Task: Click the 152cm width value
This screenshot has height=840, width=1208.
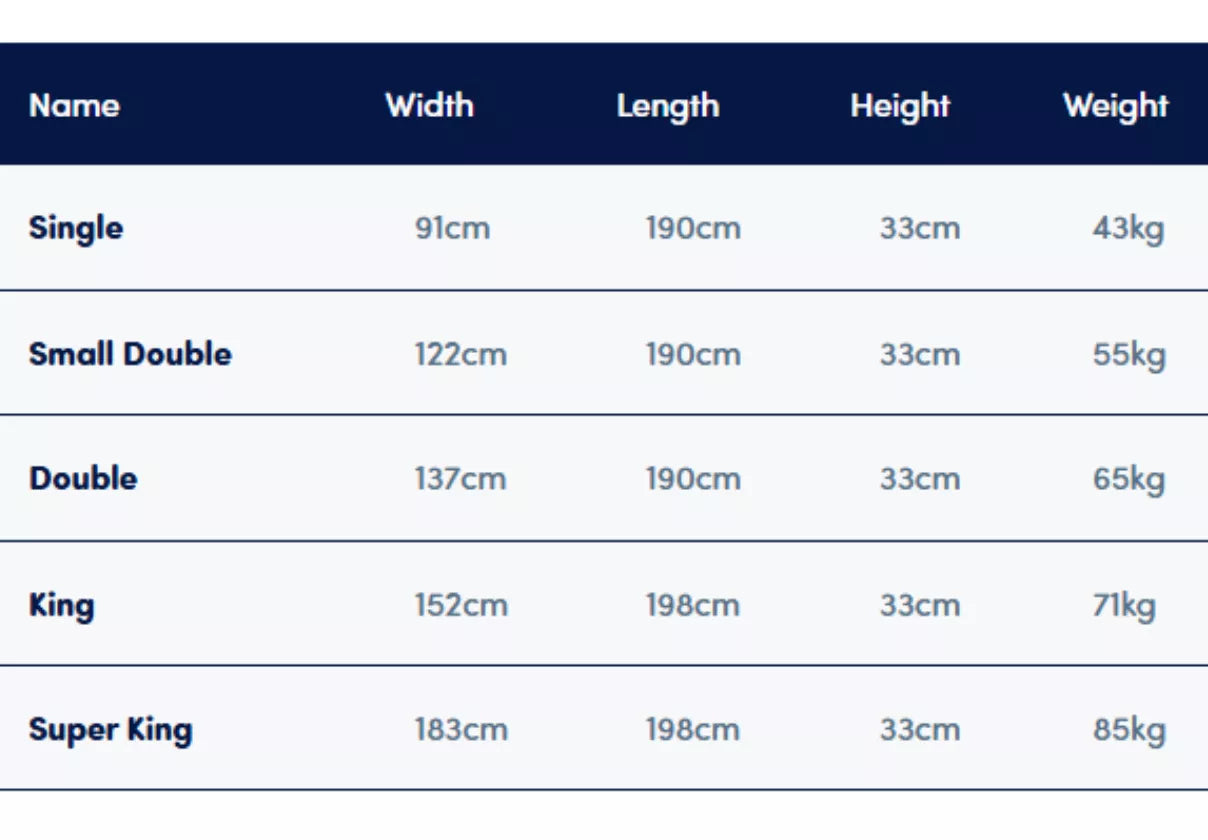Action: click(x=460, y=605)
